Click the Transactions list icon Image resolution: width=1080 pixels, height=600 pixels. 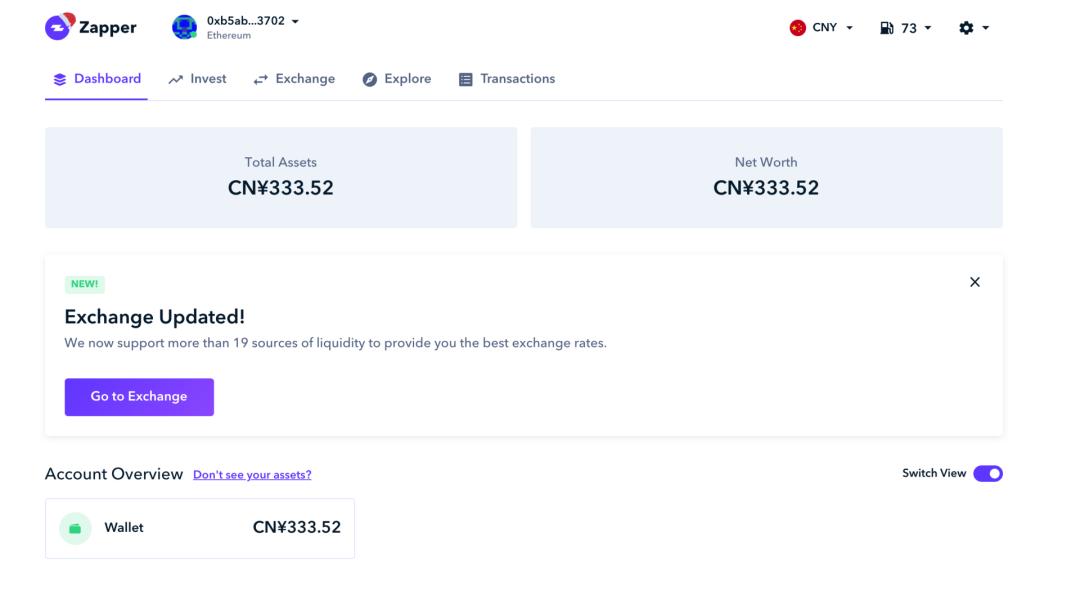[466, 79]
